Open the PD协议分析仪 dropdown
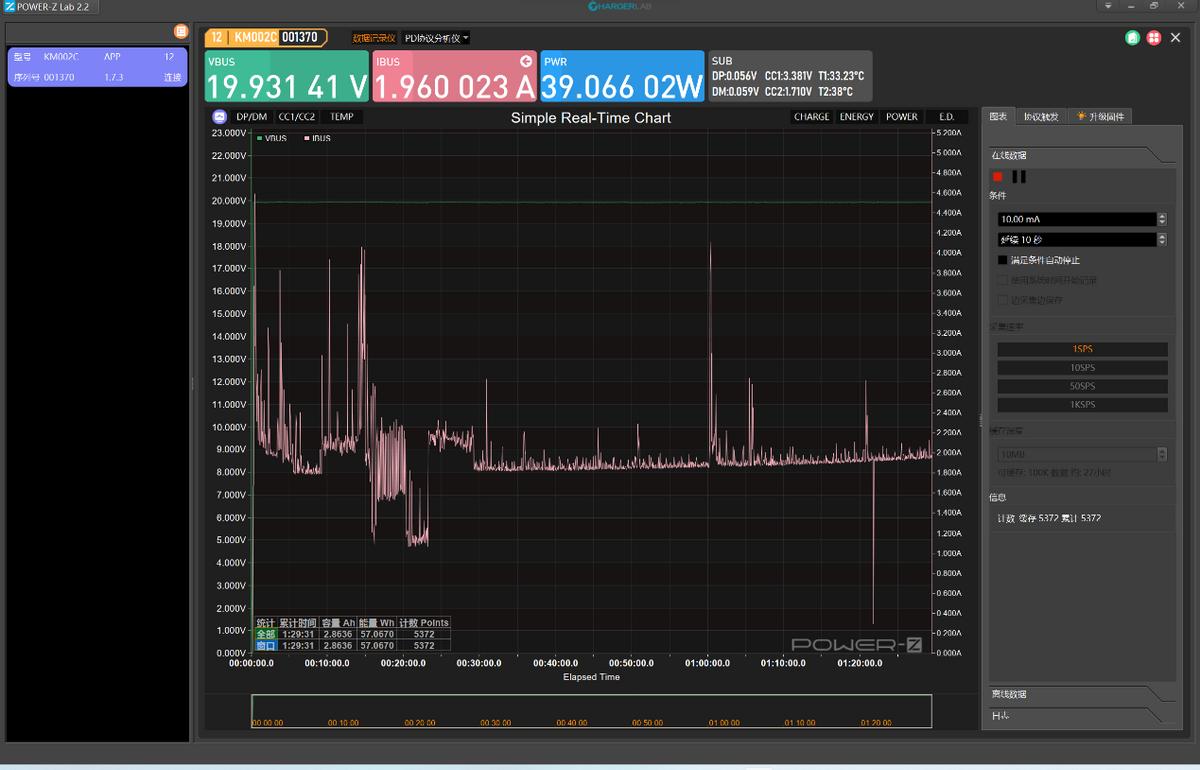The image size is (1200, 770). click(437, 38)
